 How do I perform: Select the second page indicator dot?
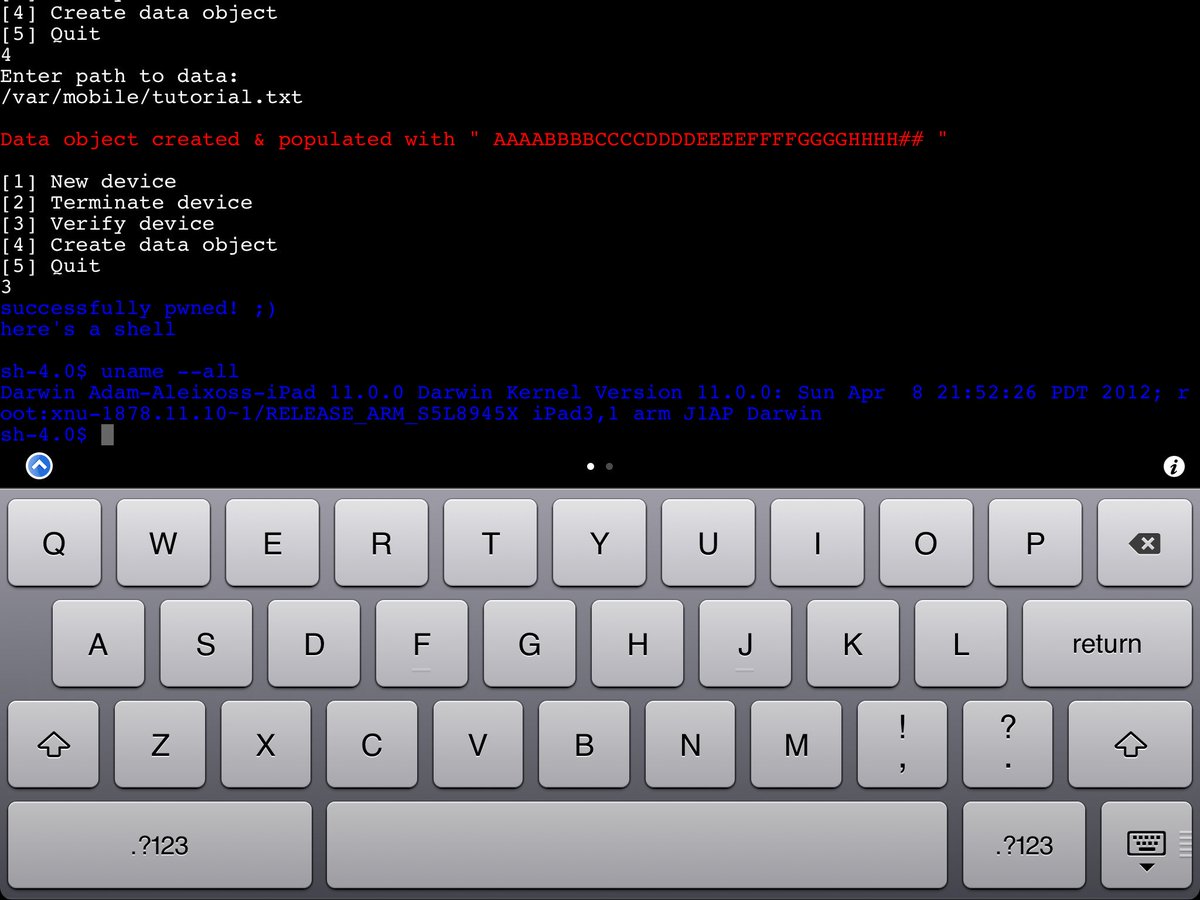coord(609,466)
